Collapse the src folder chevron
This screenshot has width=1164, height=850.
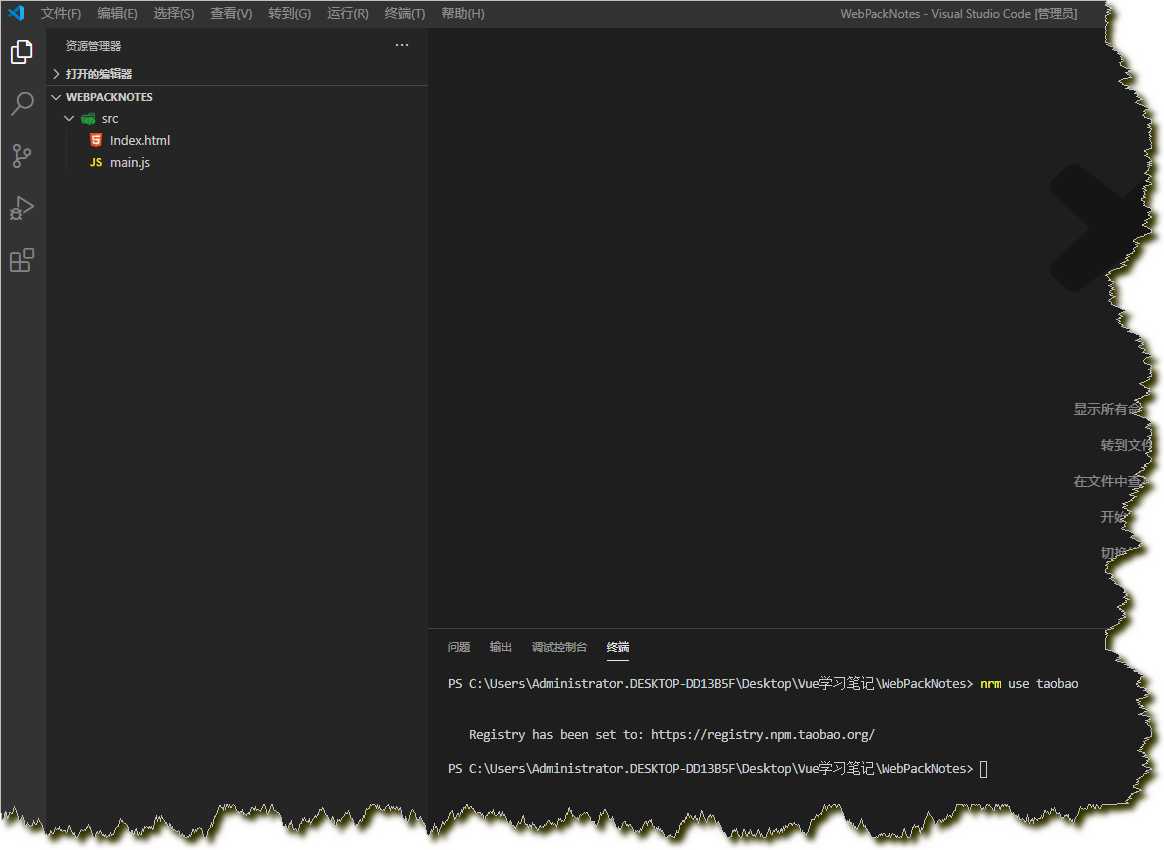pyautogui.click(x=69, y=119)
